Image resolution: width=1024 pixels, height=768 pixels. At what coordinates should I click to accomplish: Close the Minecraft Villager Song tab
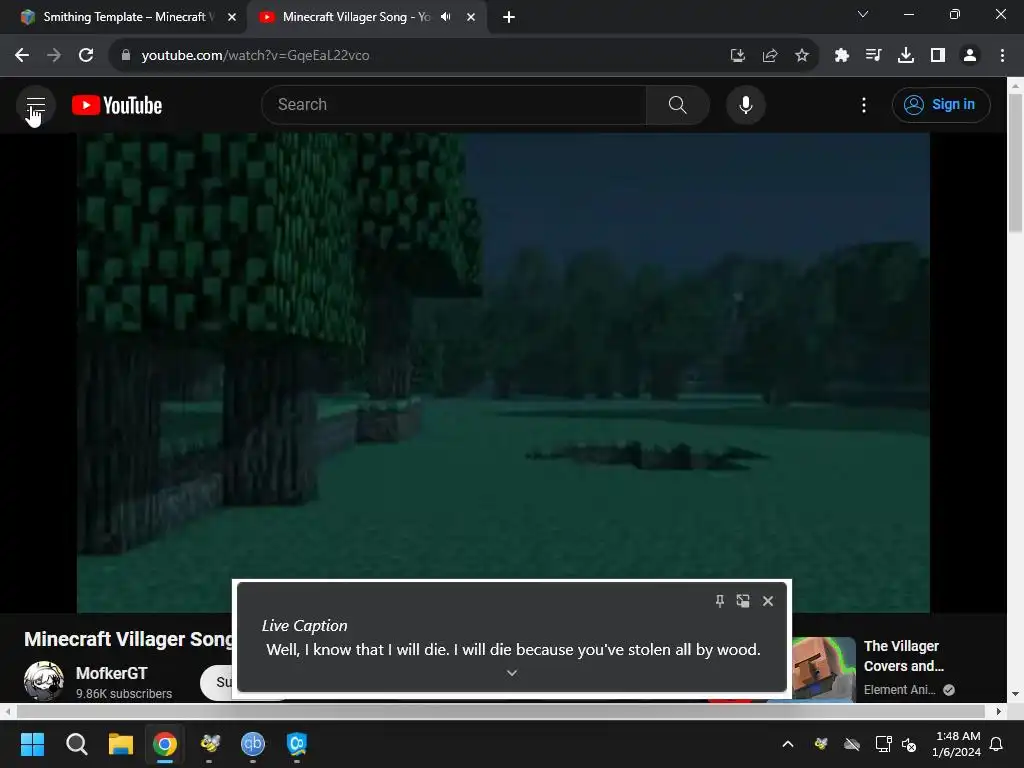(x=471, y=17)
